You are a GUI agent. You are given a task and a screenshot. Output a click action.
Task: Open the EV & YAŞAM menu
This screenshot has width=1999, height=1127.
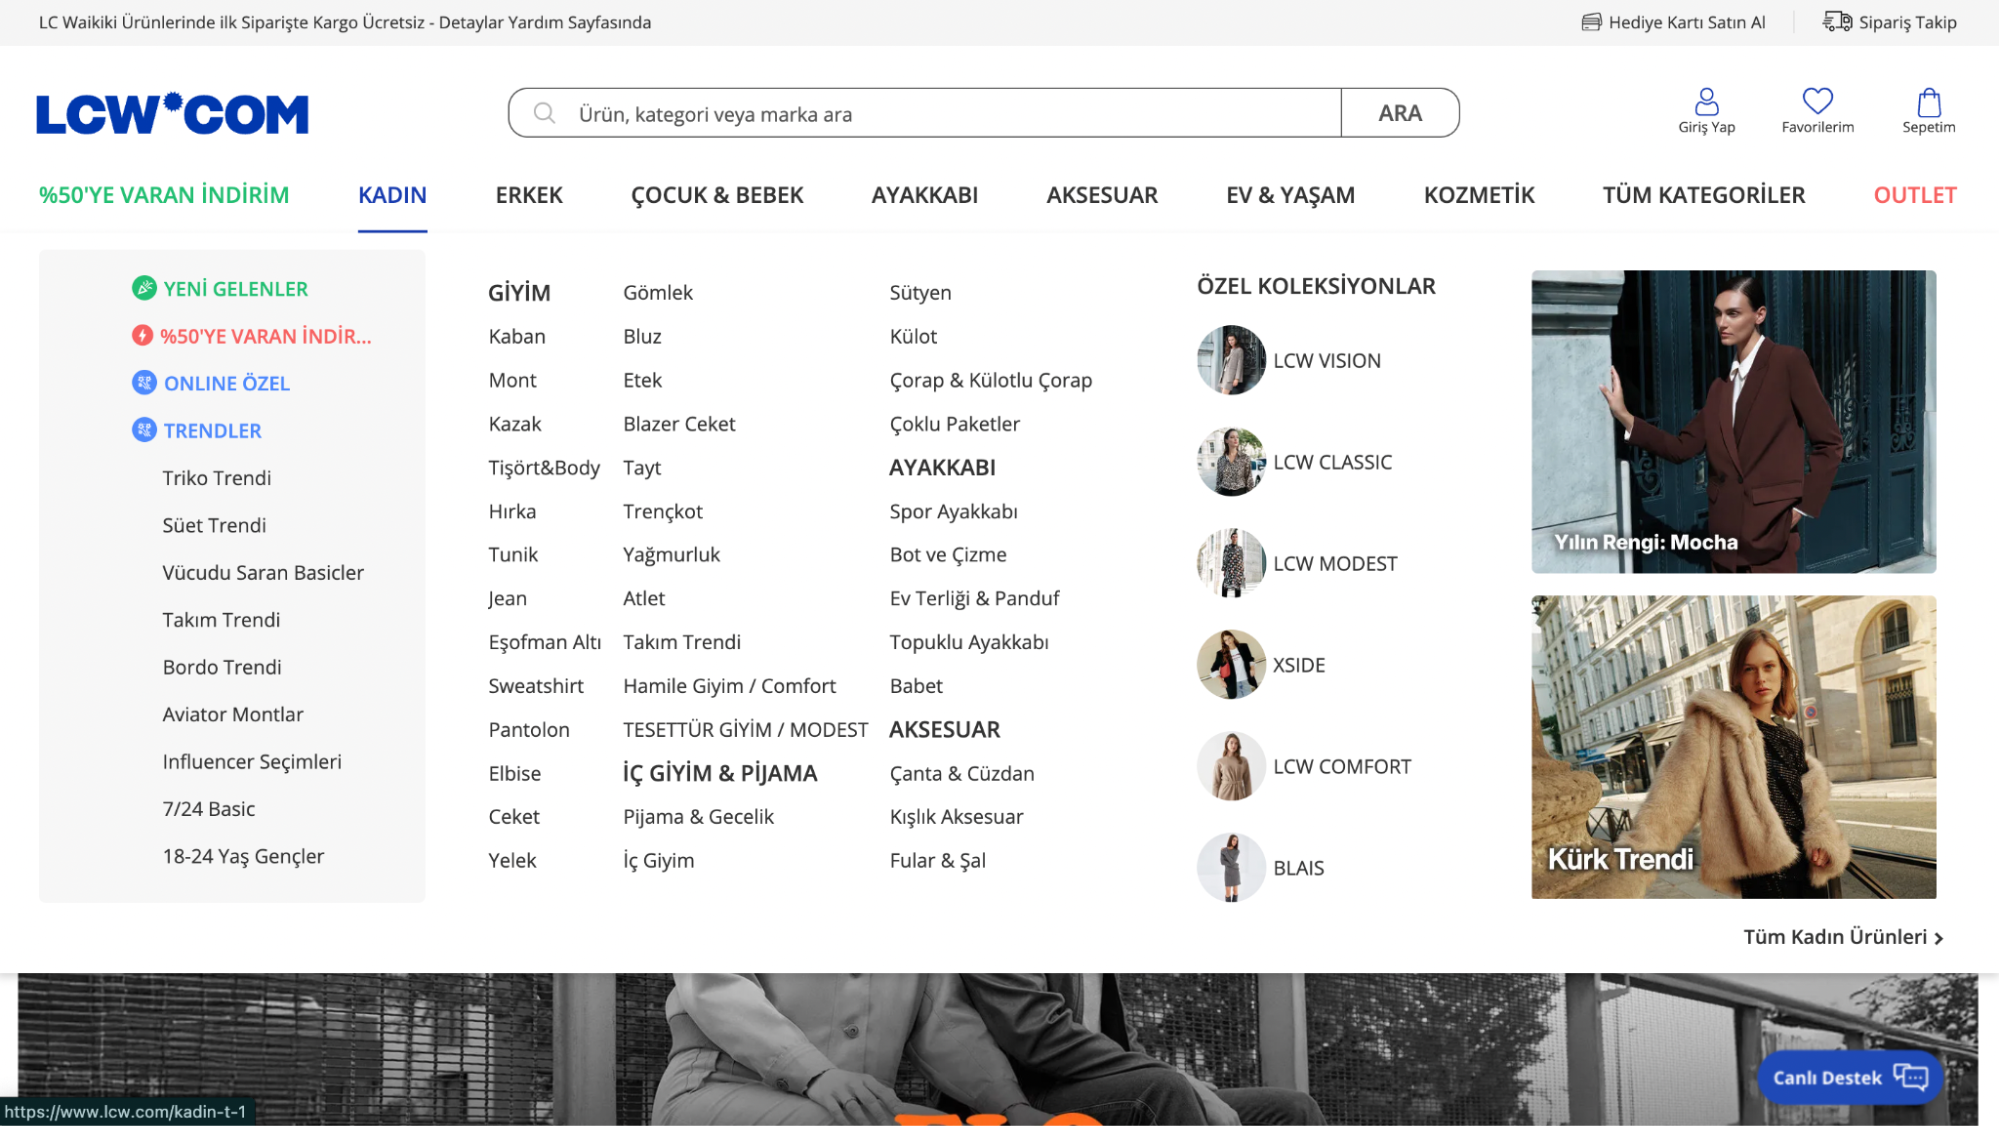pyautogui.click(x=1290, y=195)
